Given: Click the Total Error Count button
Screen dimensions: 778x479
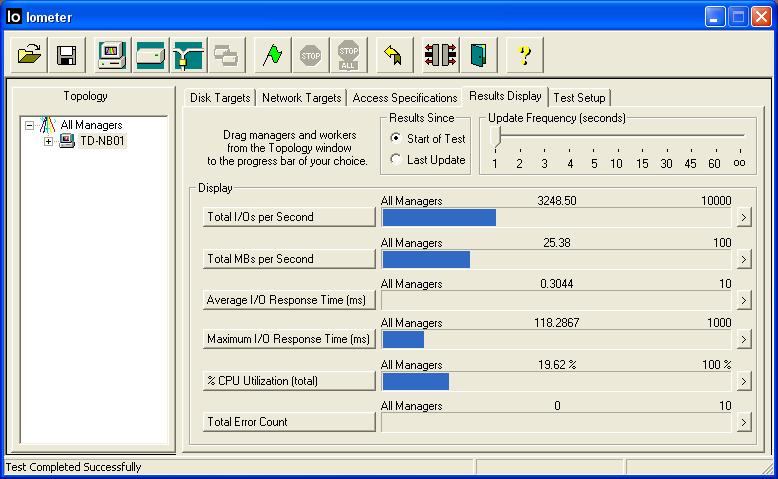Looking at the screenshot, I should (x=289, y=422).
